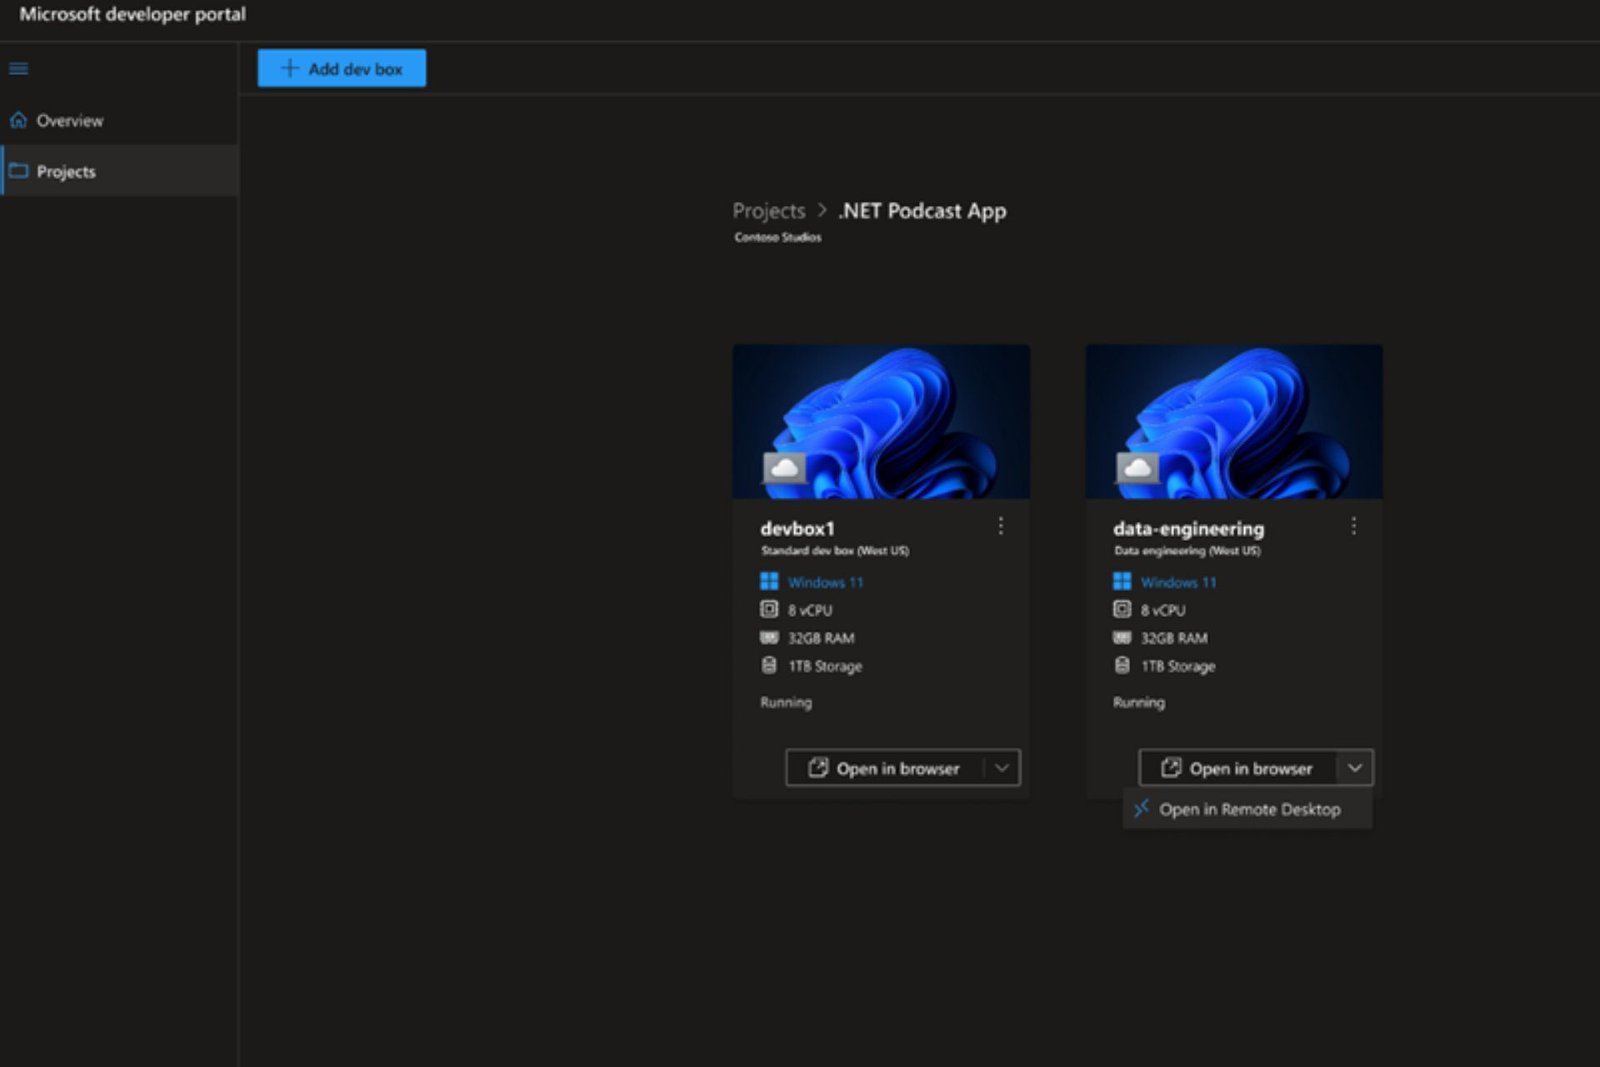Click the .NET Podcast App breadcrumb title
Screen dimensions: 1600x1067
pos(922,211)
